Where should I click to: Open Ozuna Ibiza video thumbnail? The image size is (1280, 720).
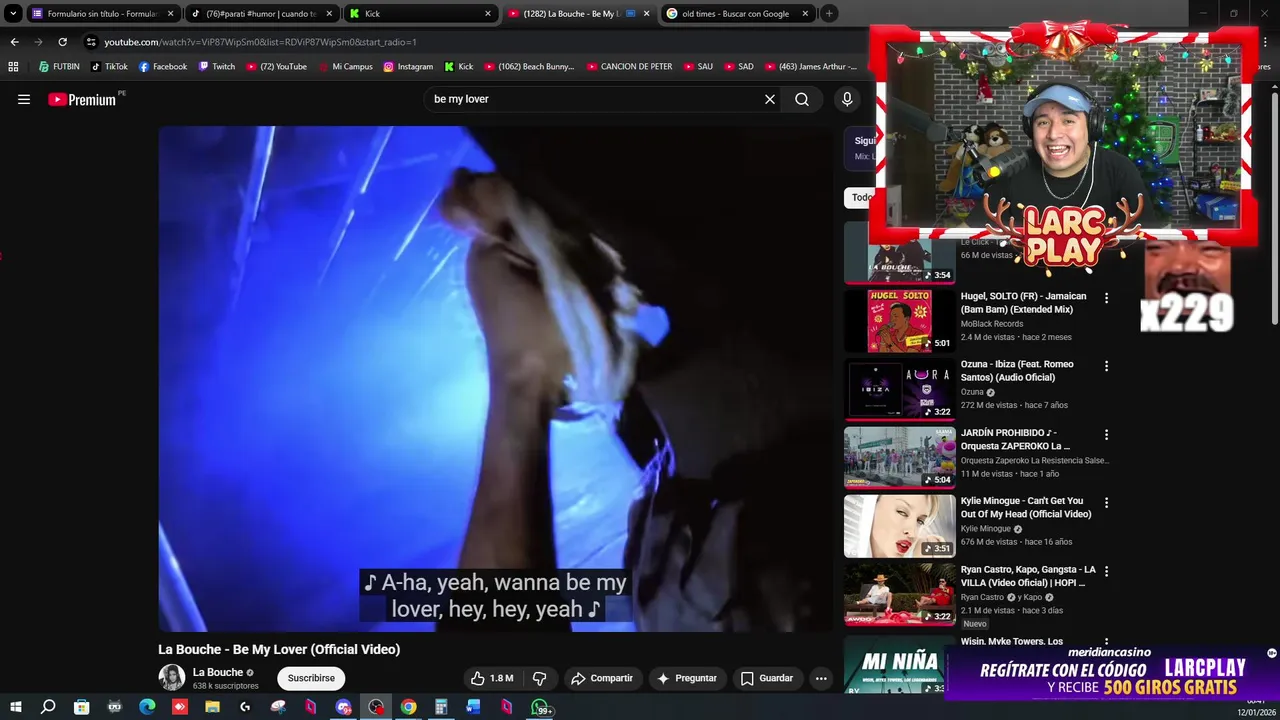[899, 389]
